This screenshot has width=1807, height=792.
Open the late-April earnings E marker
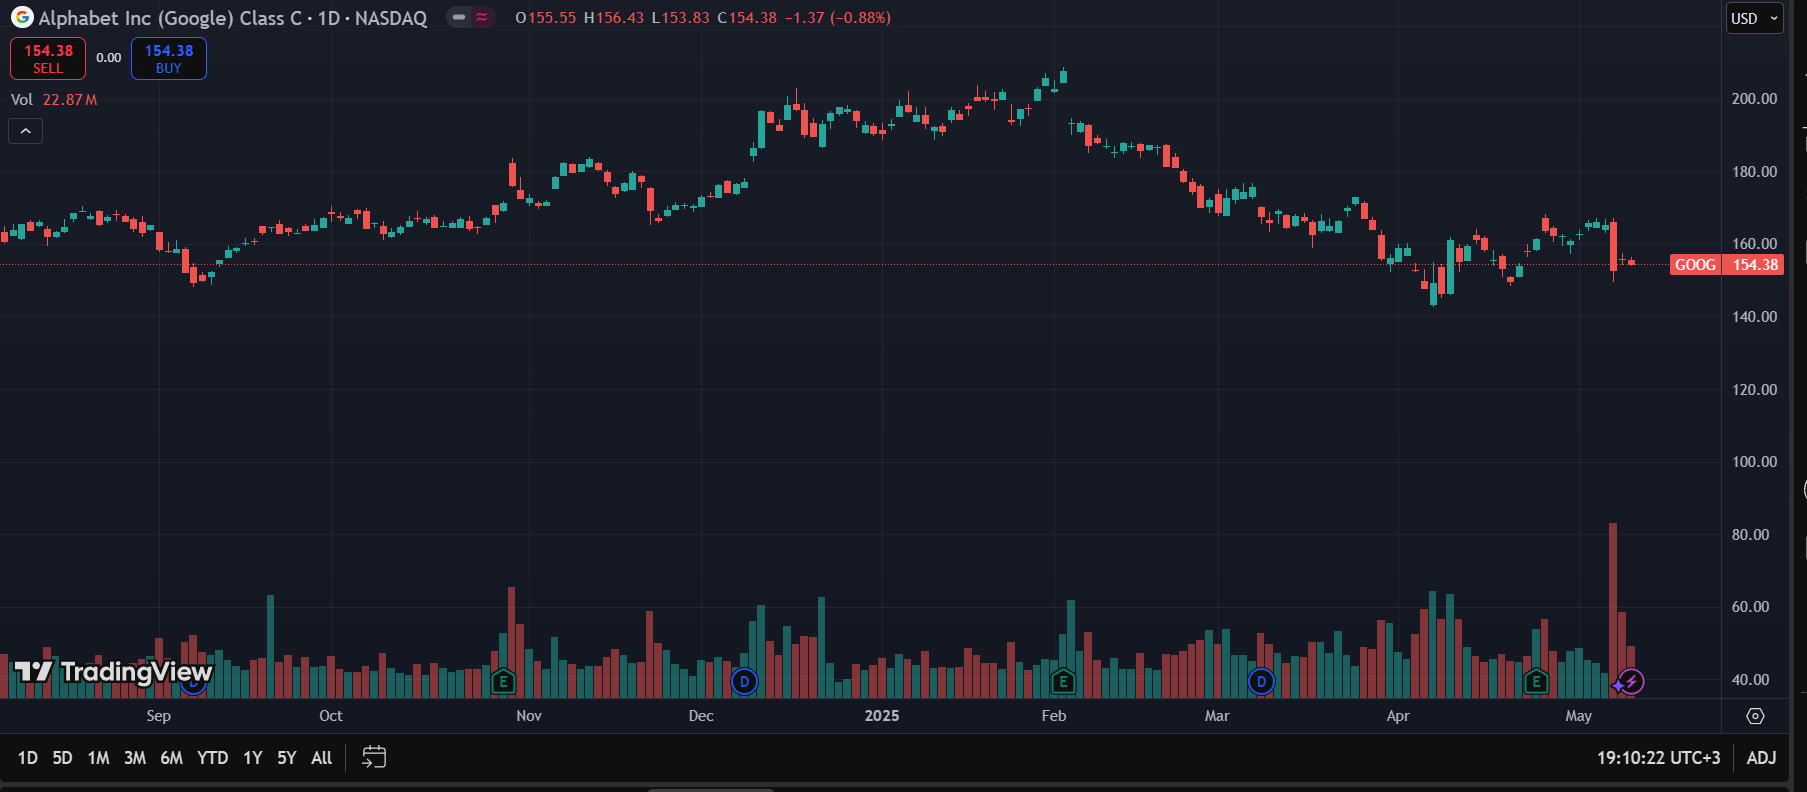click(1536, 682)
